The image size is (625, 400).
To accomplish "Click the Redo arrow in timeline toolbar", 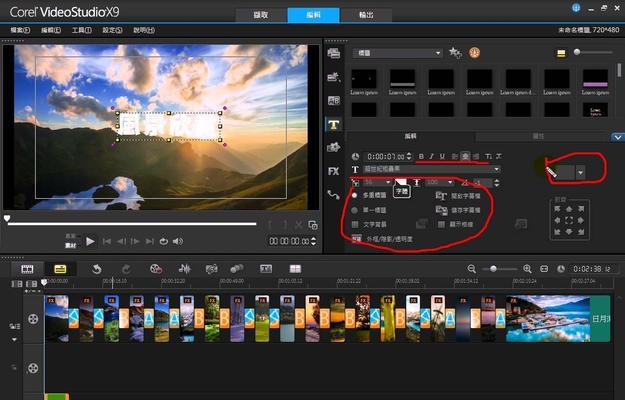I will pyautogui.click(x=126, y=269).
